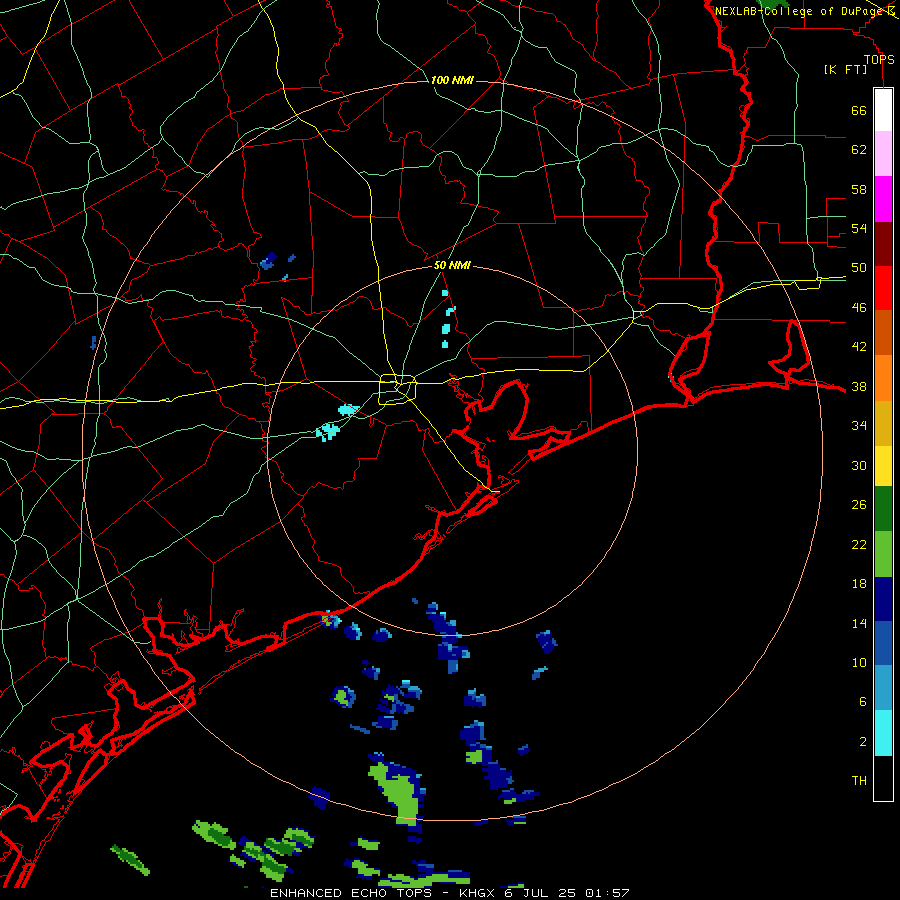Click the '50' legend value
The image size is (900, 900).
click(x=859, y=268)
